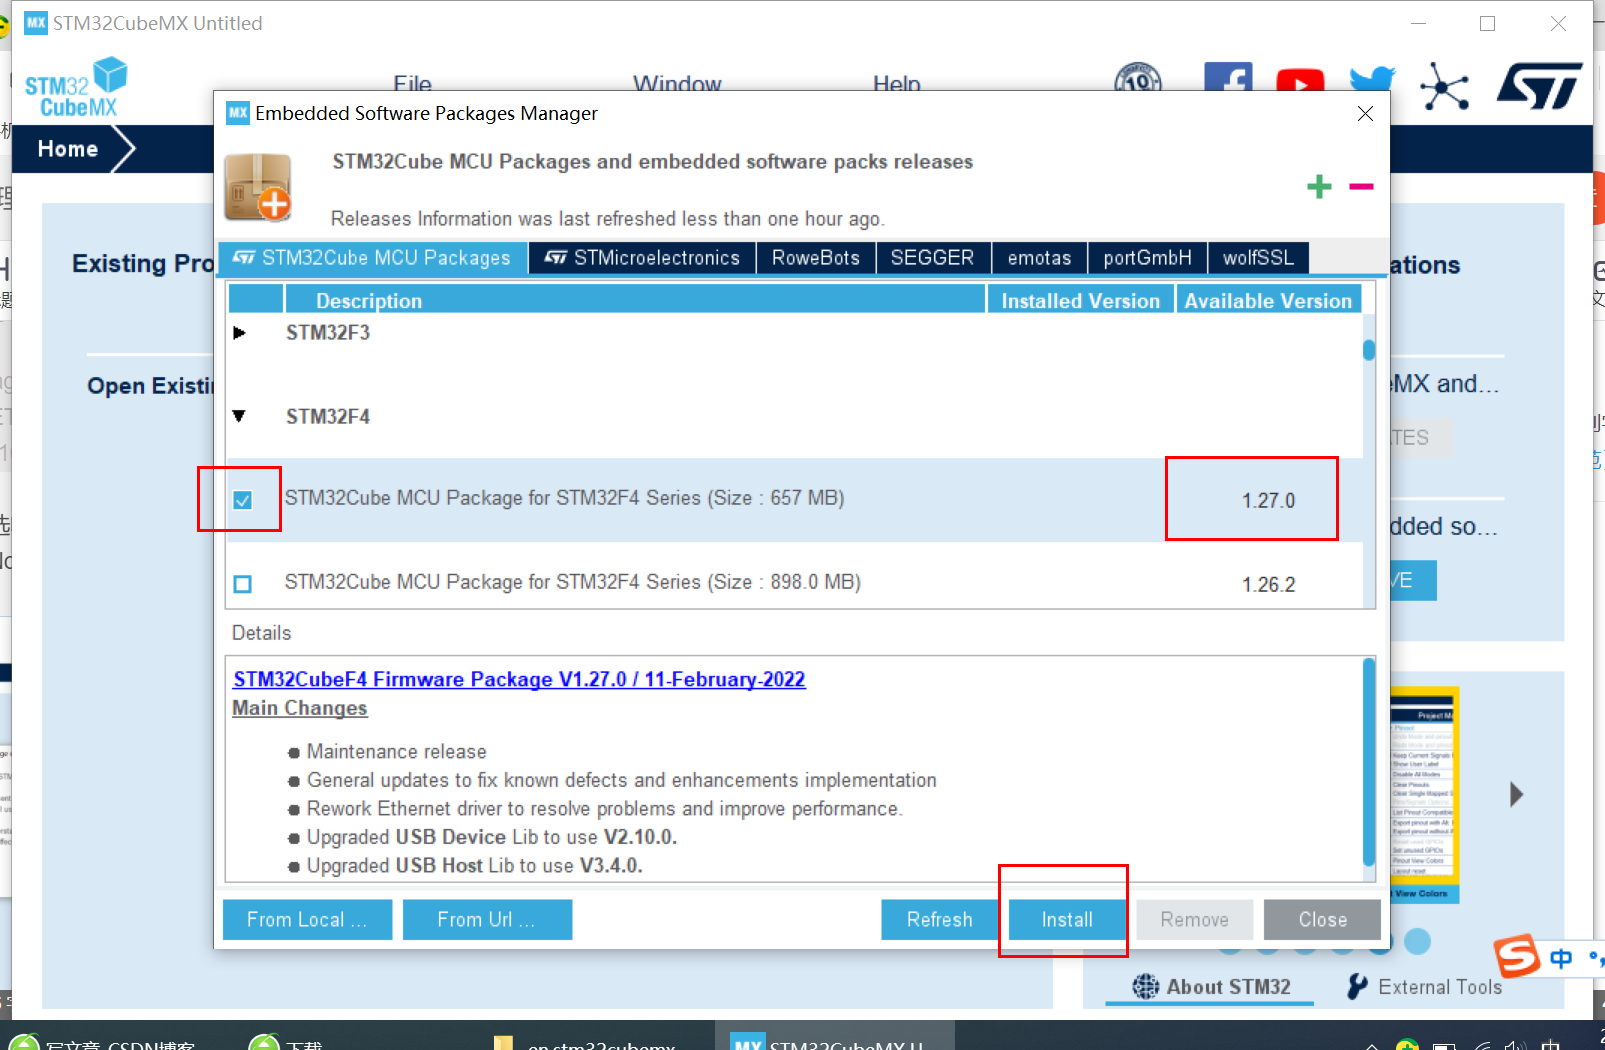Click the Details pane vertical scrollbar
Image resolution: width=1605 pixels, height=1050 pixels.
(x=1369, y=762)
